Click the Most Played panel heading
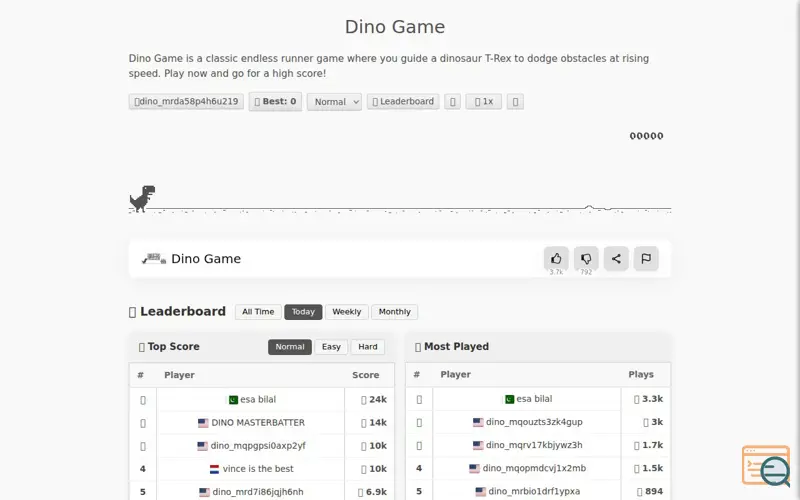800x500 pixels. coord(456,346)
